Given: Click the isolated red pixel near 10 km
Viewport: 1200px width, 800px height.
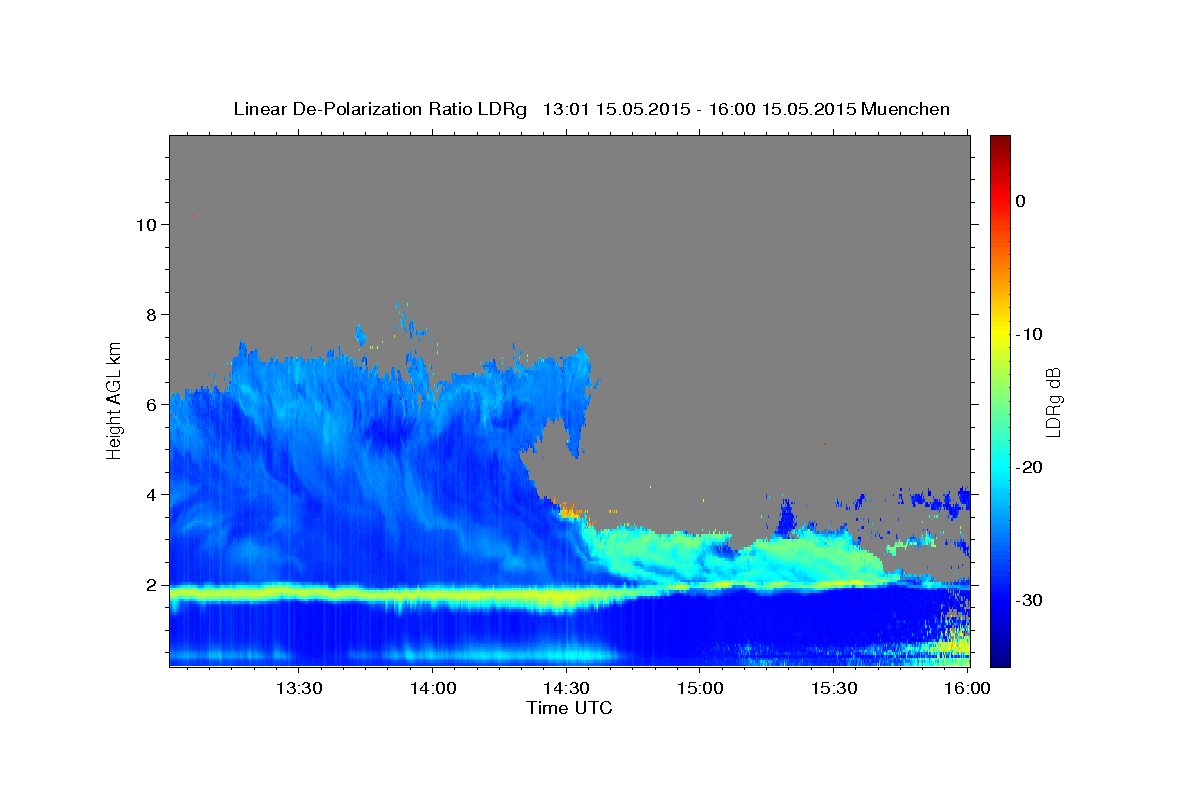Looking at the screenshot, I should click(x=192, y=215).
